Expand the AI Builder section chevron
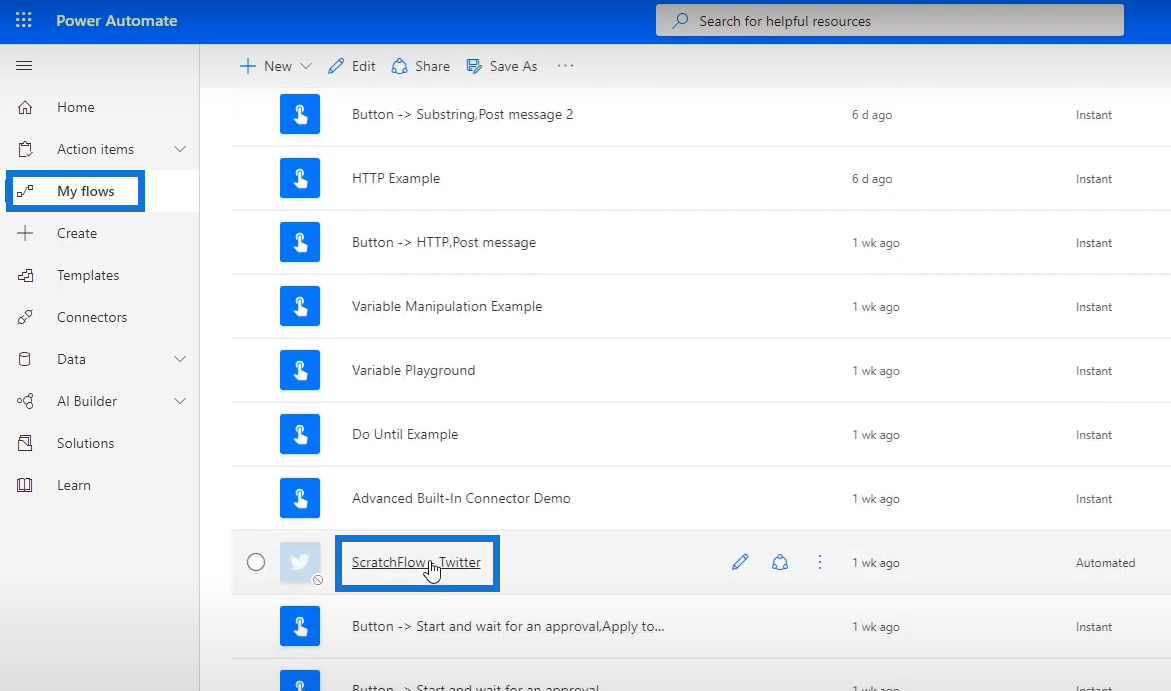 point(180,401)
